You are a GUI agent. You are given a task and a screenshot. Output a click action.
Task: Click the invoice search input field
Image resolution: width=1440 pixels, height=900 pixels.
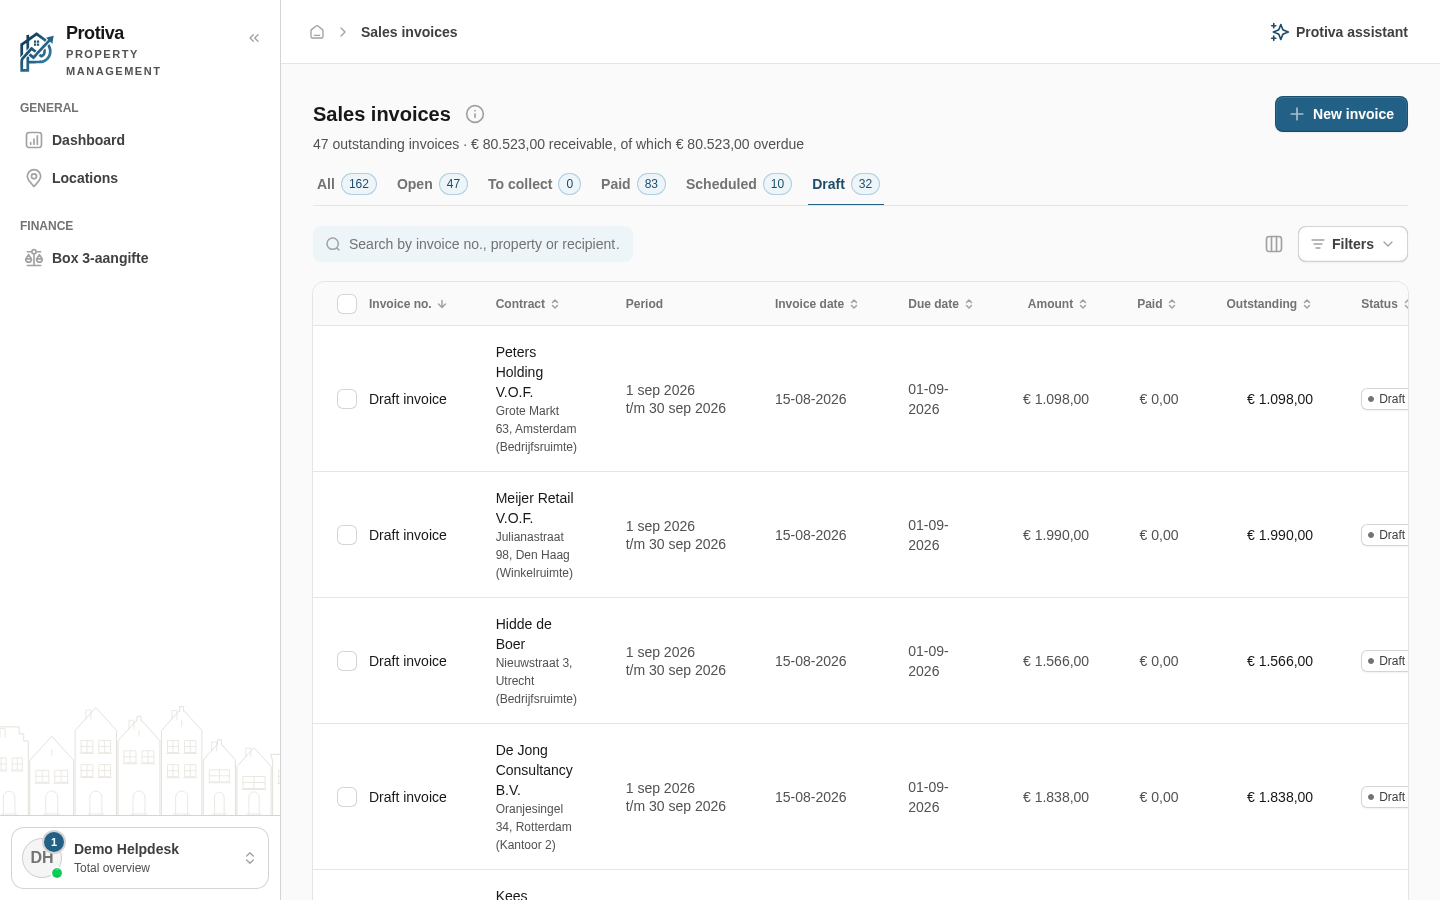[473, 244]
